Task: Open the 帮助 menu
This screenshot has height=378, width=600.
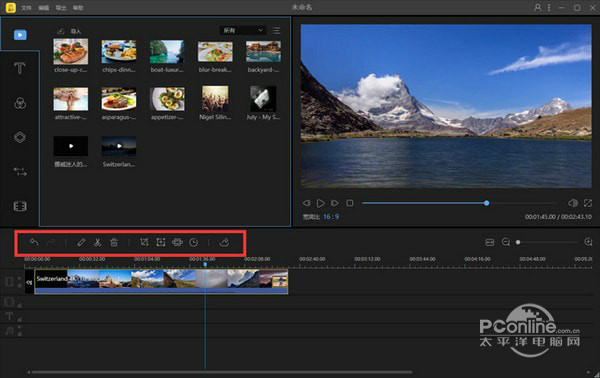Action: pos(78,8)
